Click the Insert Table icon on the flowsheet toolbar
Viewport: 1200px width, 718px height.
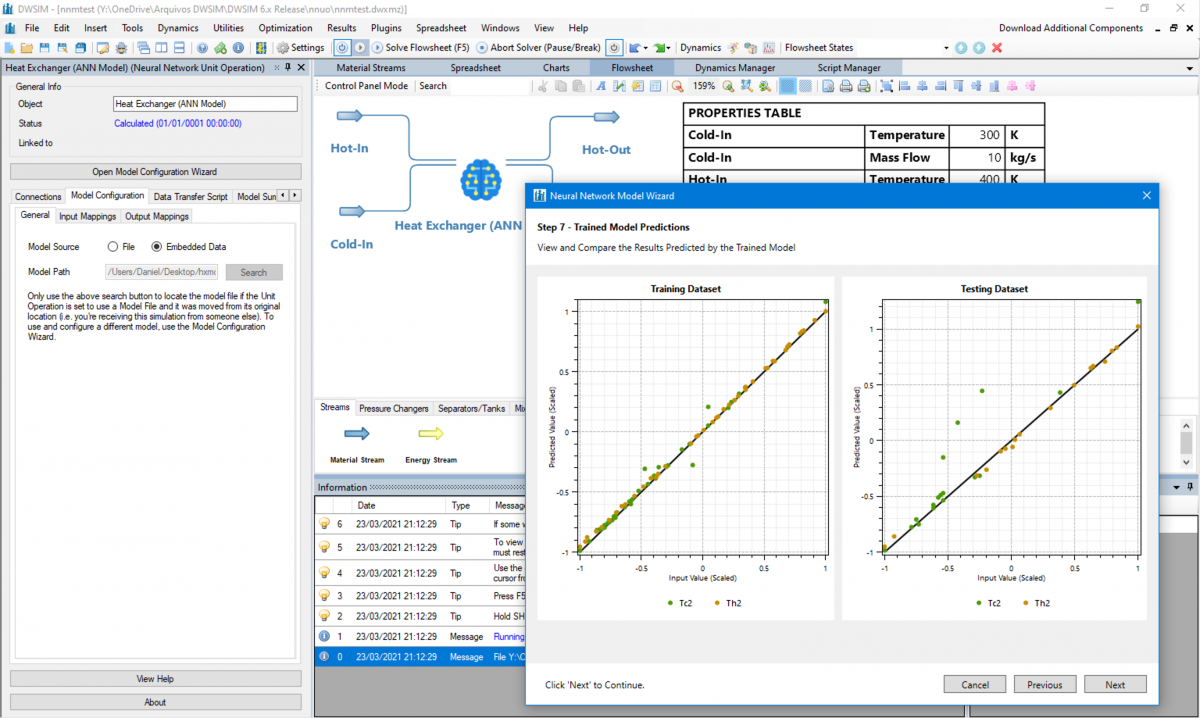[655, 86]
